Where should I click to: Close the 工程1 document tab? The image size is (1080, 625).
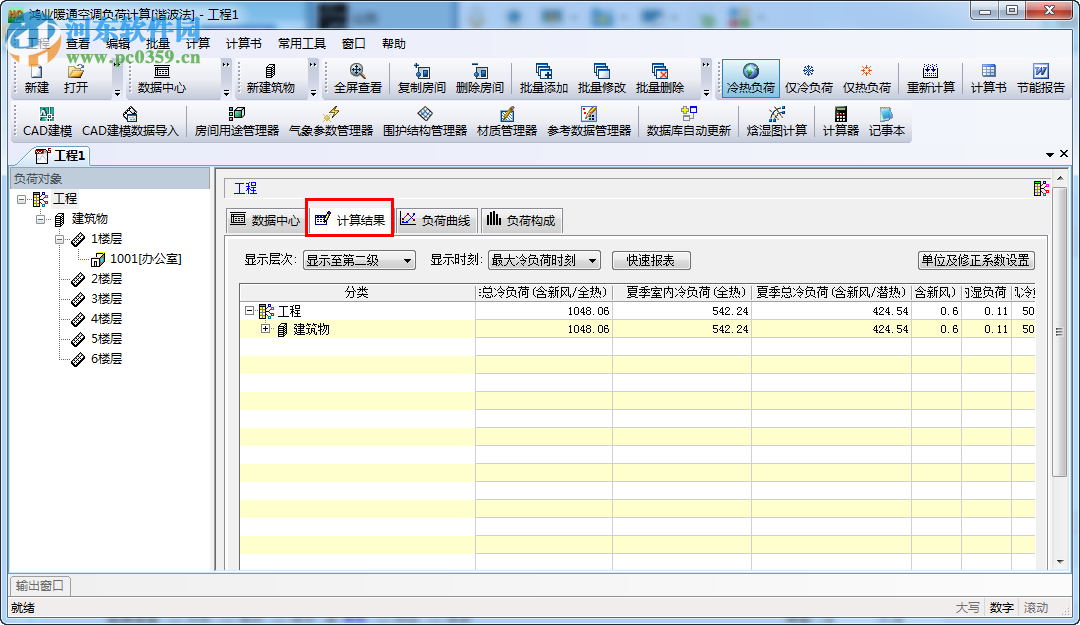point(1064,154)
